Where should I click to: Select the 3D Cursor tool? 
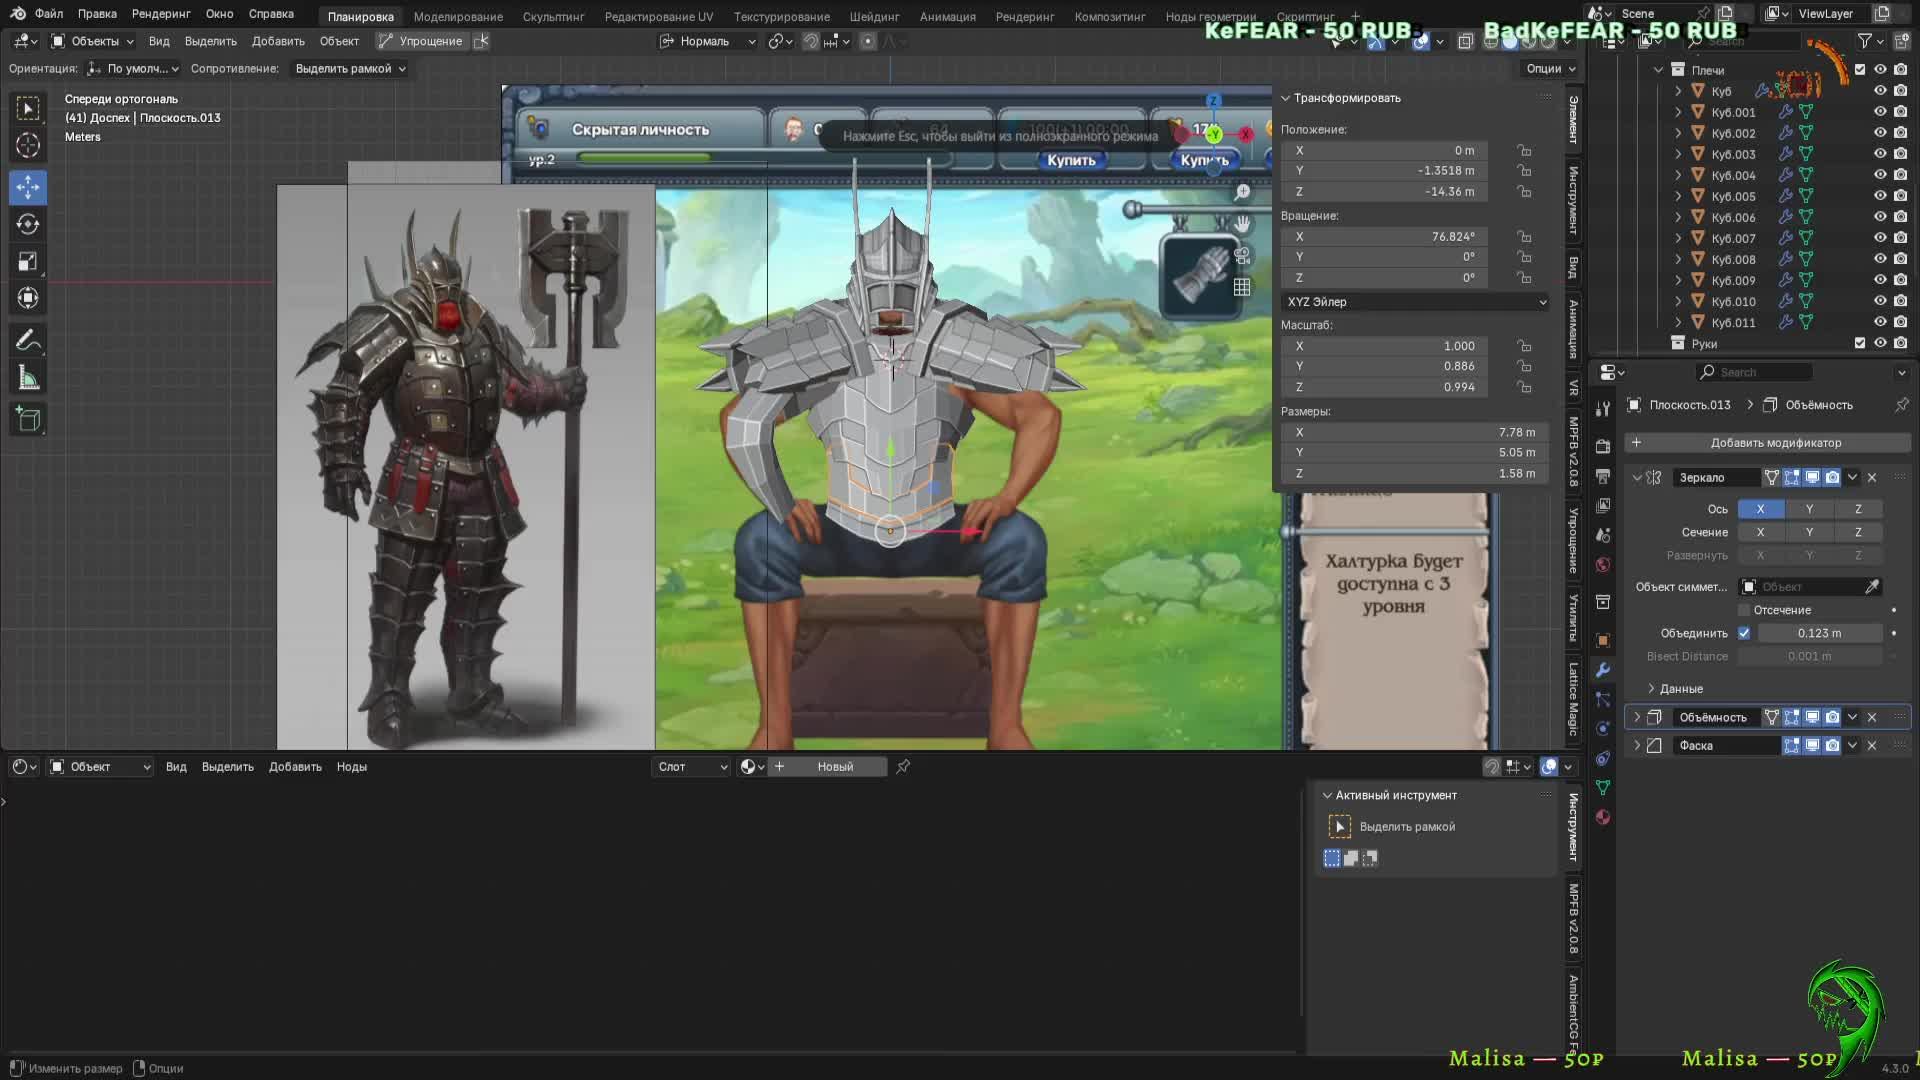click(x=28, y=146)
